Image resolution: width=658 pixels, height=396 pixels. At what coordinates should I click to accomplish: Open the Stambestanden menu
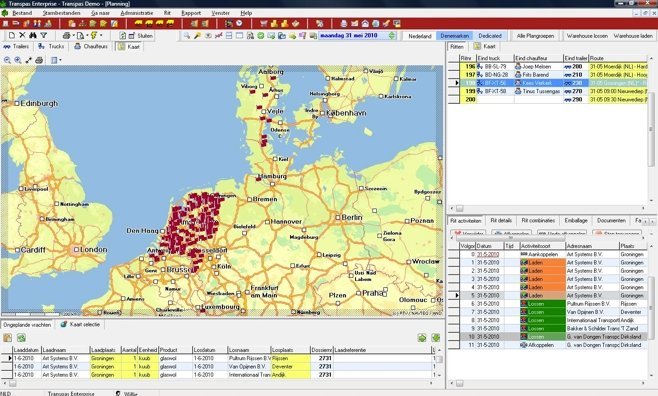[x=61, y=13]
